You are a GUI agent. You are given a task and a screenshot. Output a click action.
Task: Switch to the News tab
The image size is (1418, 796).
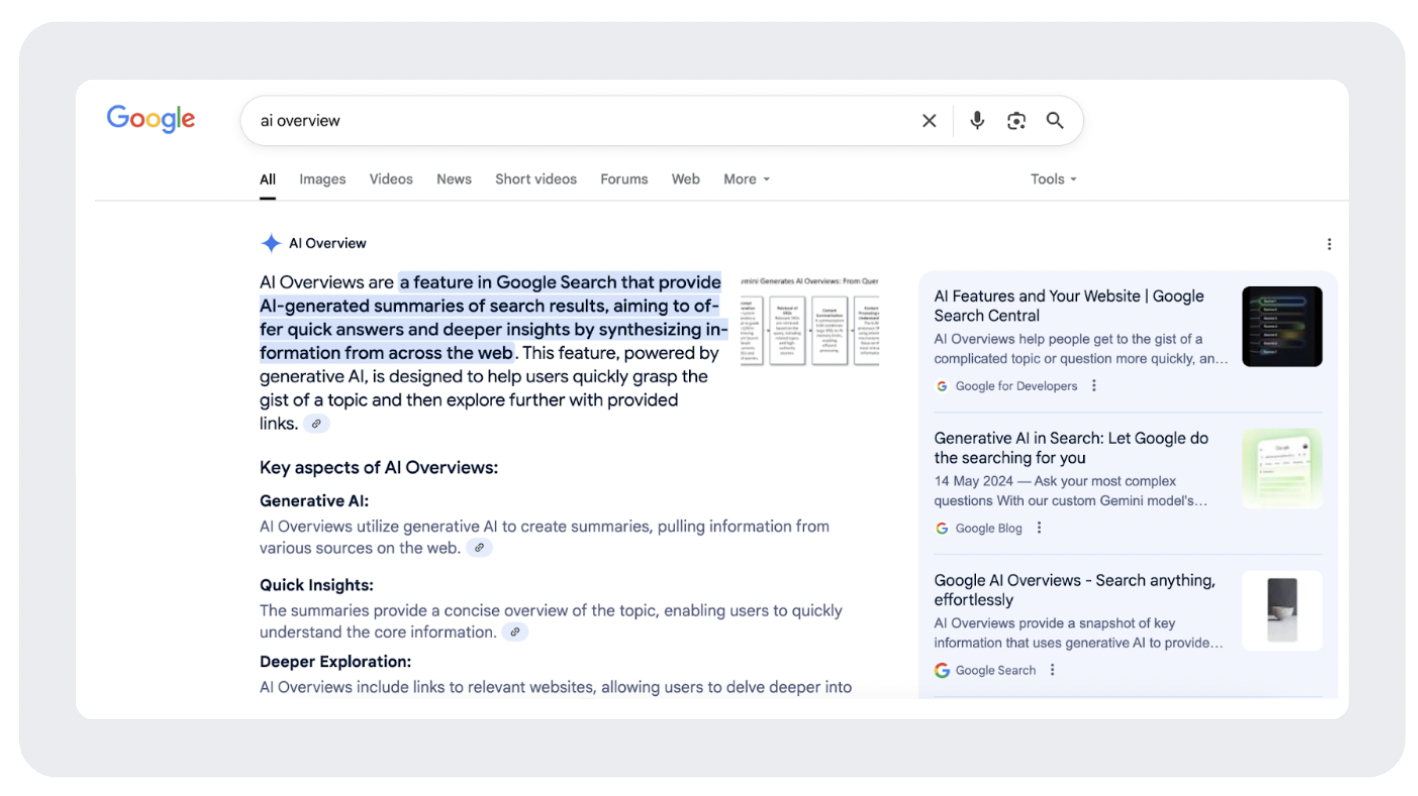pos(454,179)
